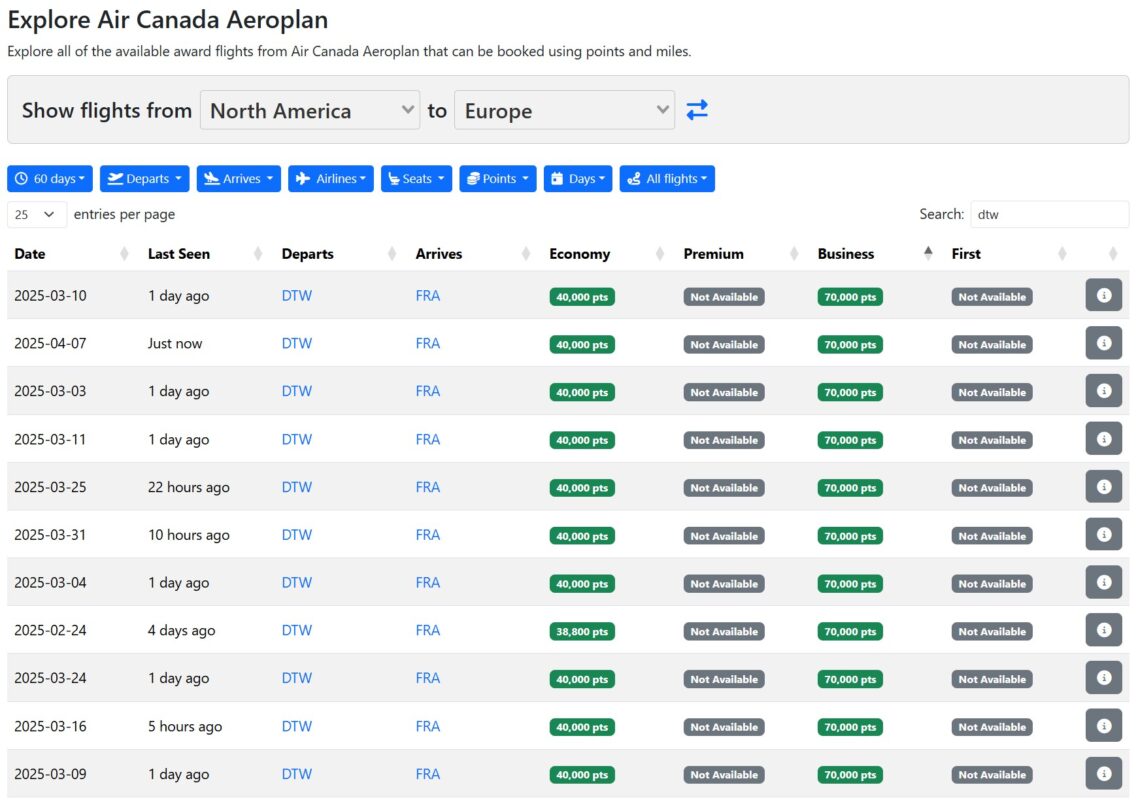Toggle the Business column sort arrow

[928, 253]
